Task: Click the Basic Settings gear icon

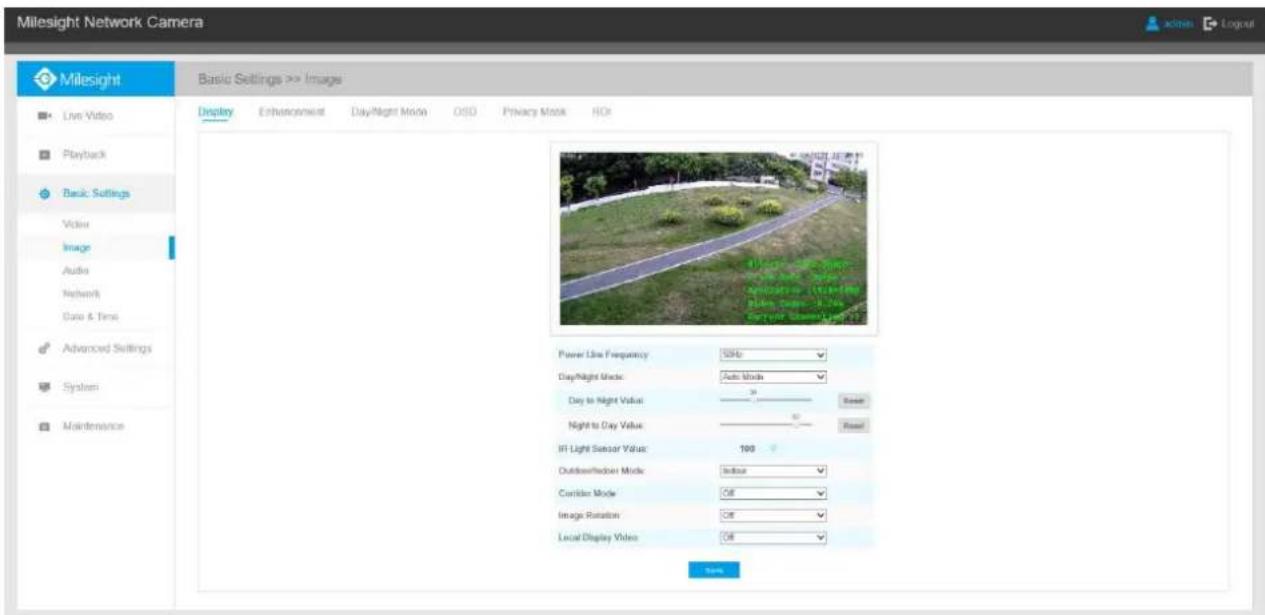Action: point(43,194)
